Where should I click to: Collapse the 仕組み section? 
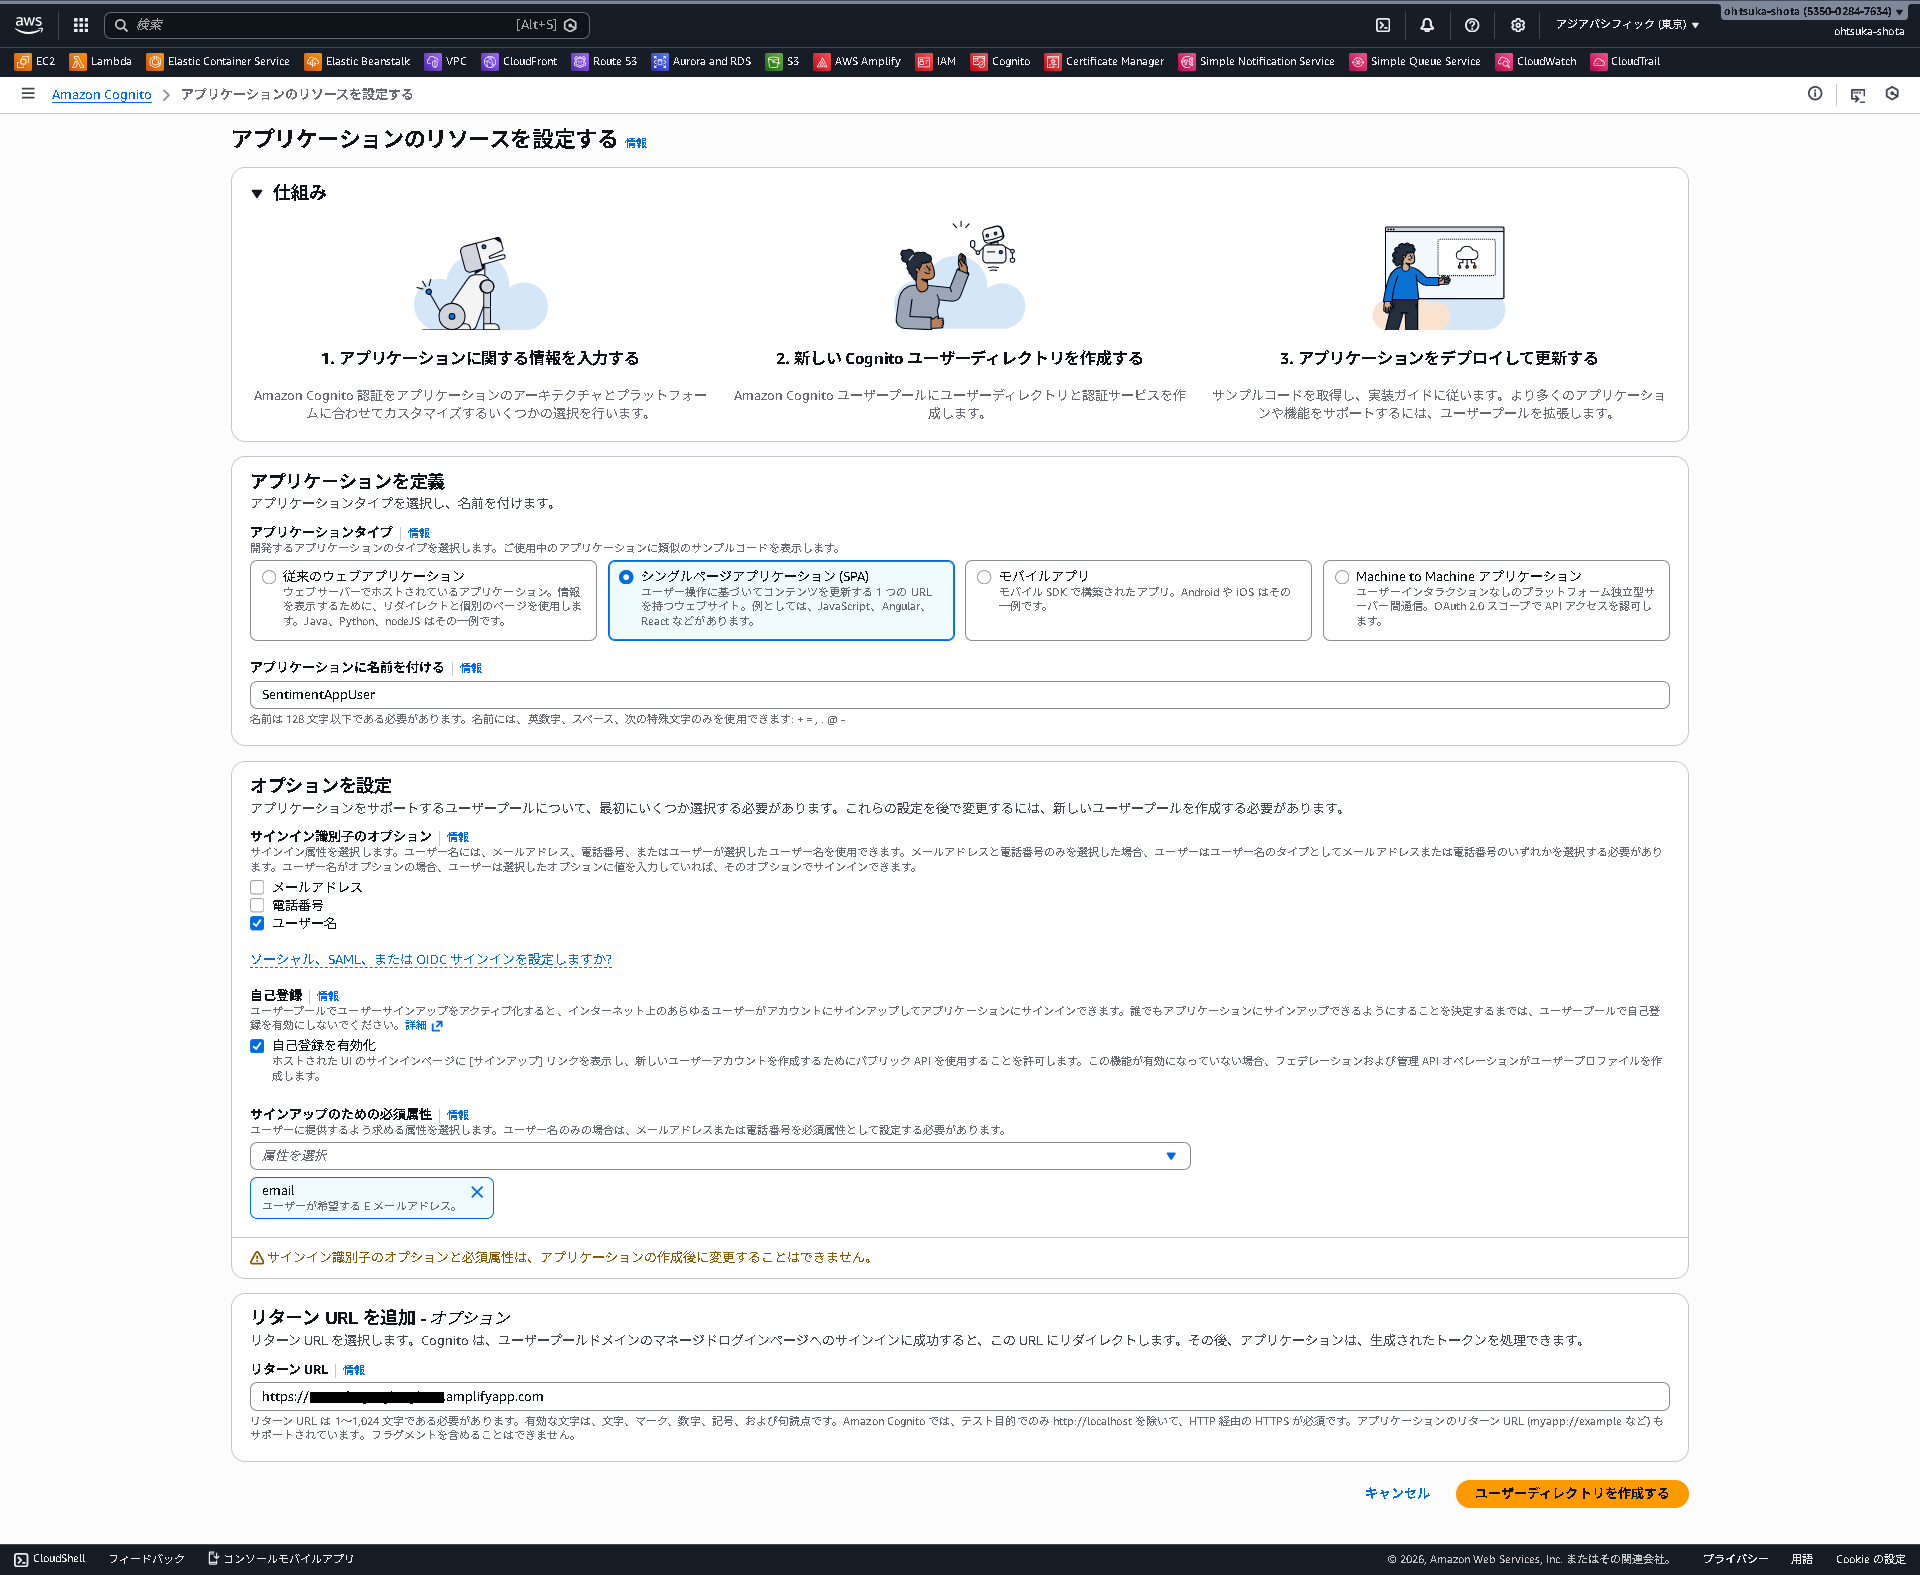coord(259,193)
